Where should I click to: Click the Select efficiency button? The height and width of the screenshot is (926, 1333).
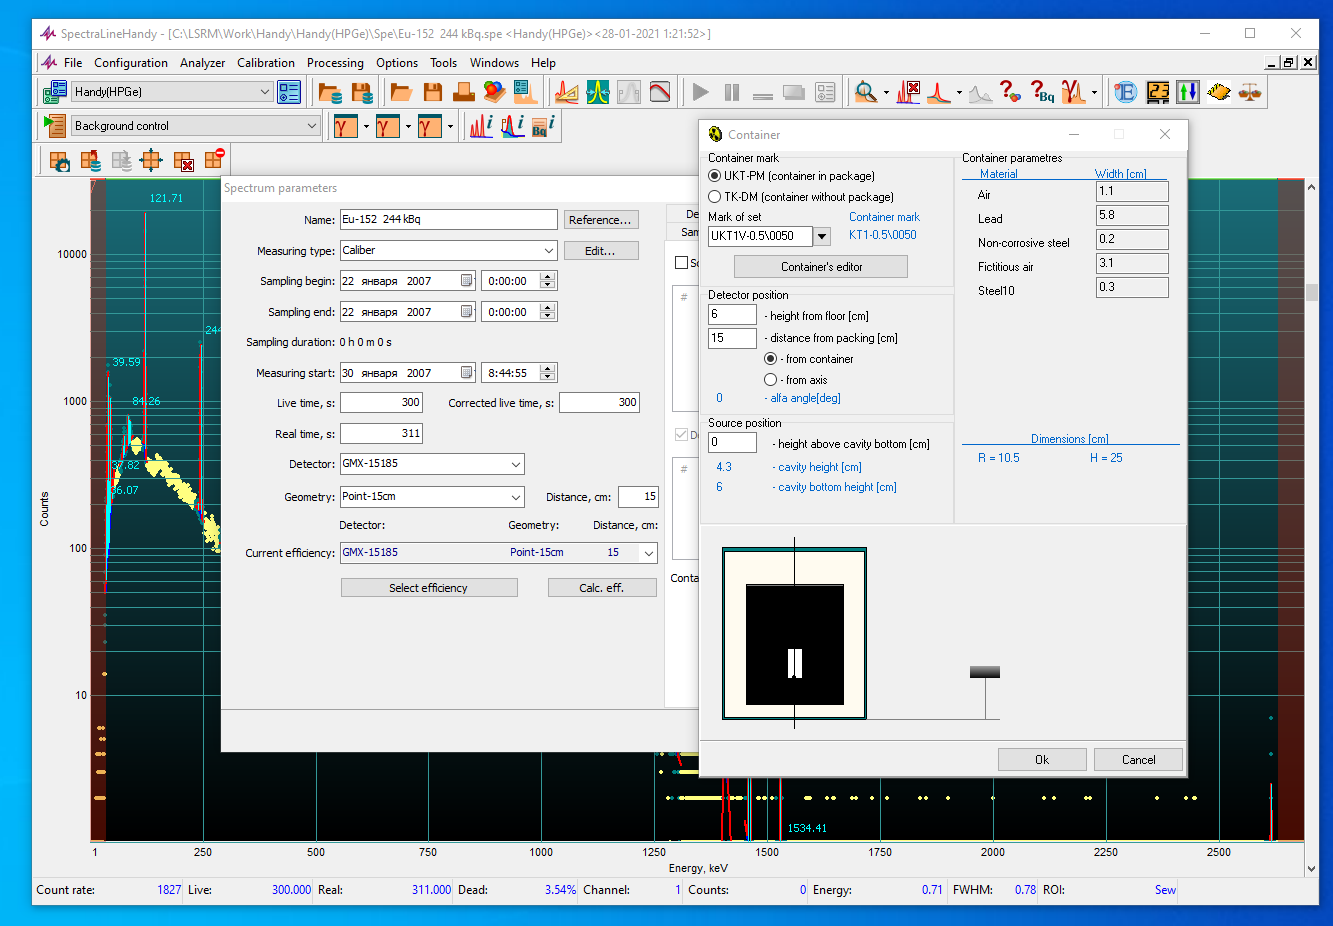[428, 588]
